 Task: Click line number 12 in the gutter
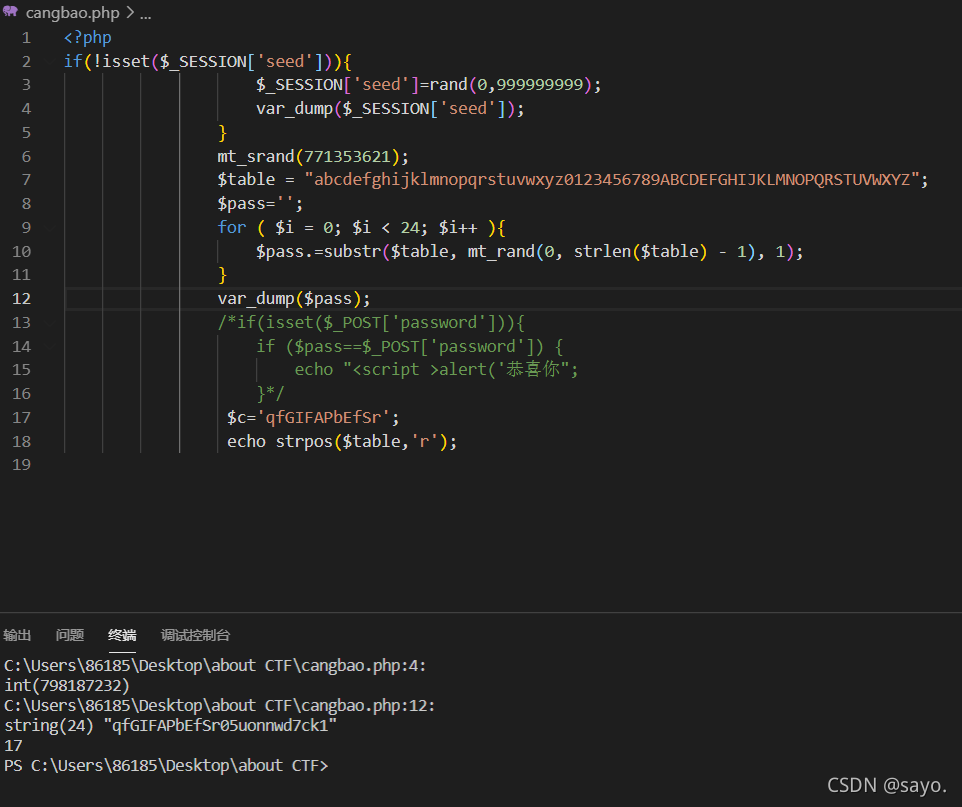pos(21,299)
